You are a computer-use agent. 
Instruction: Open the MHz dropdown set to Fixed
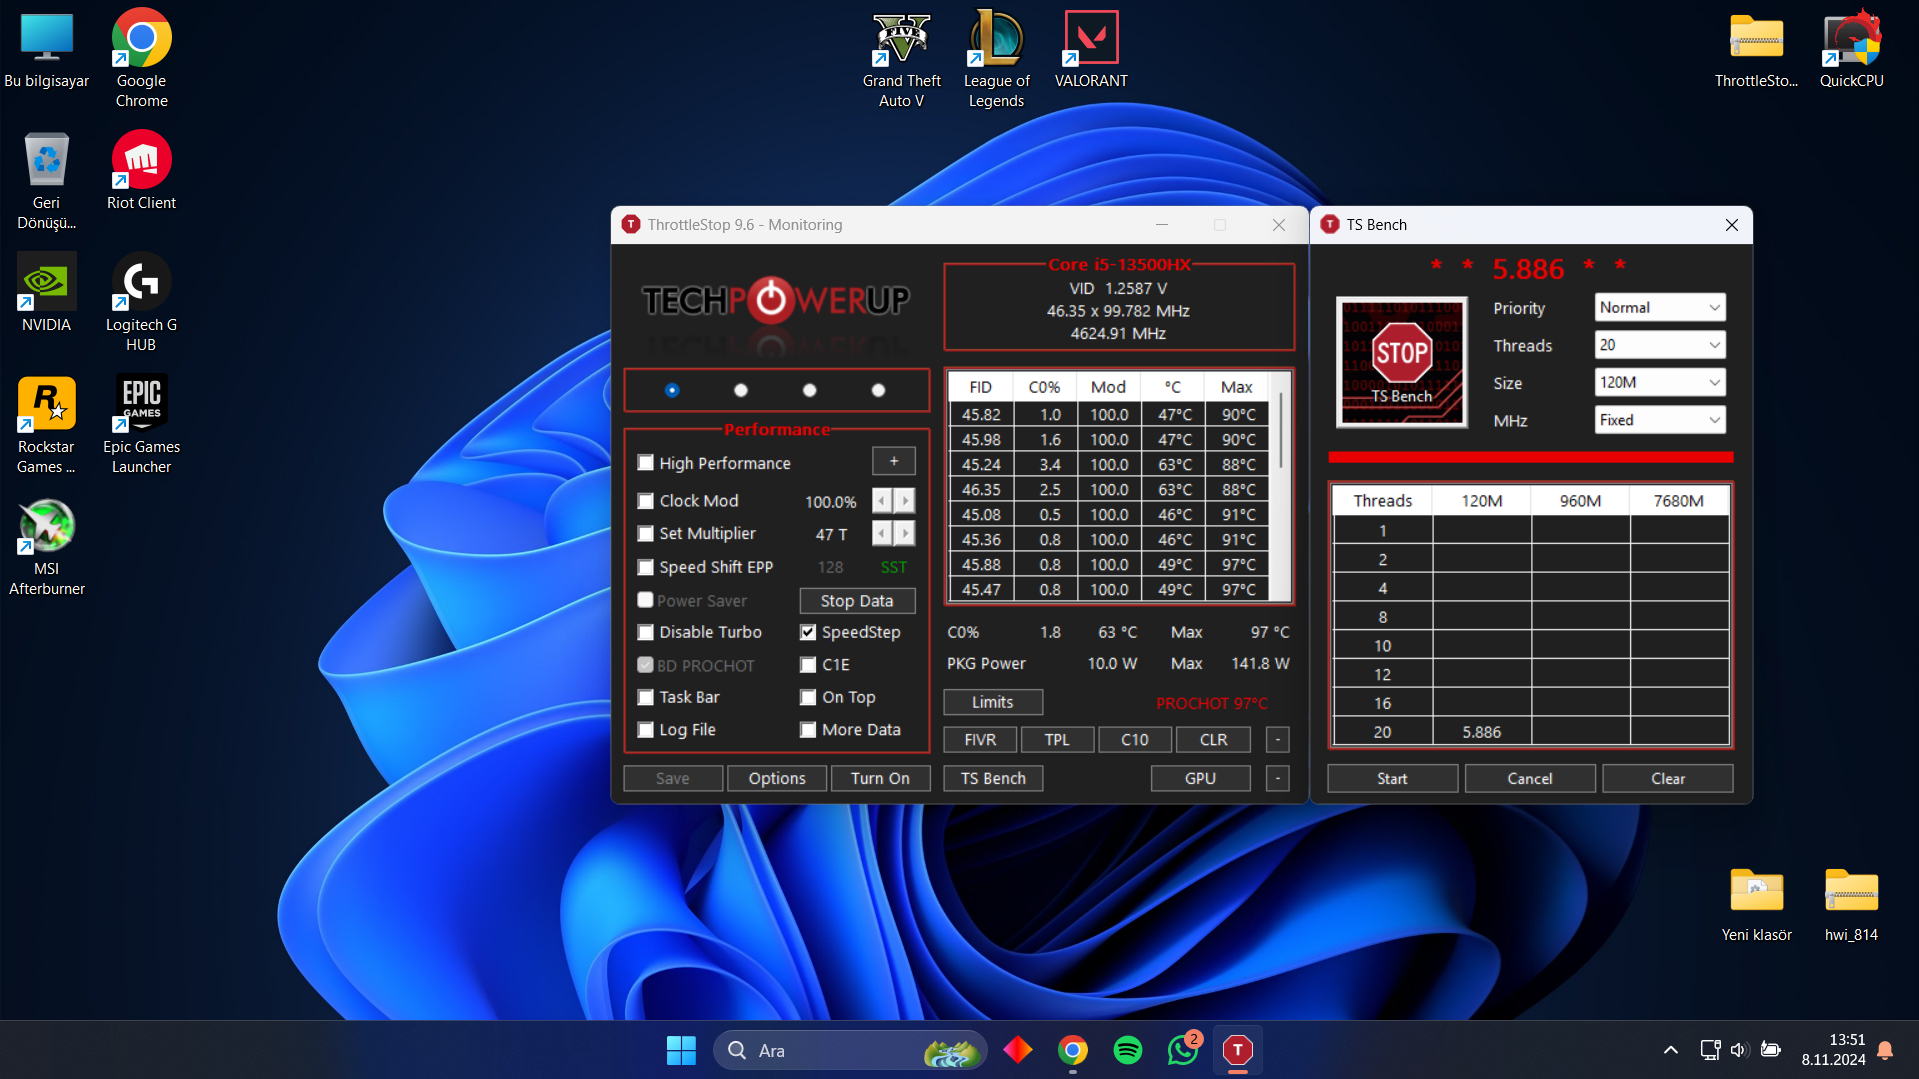point(1660,420)
